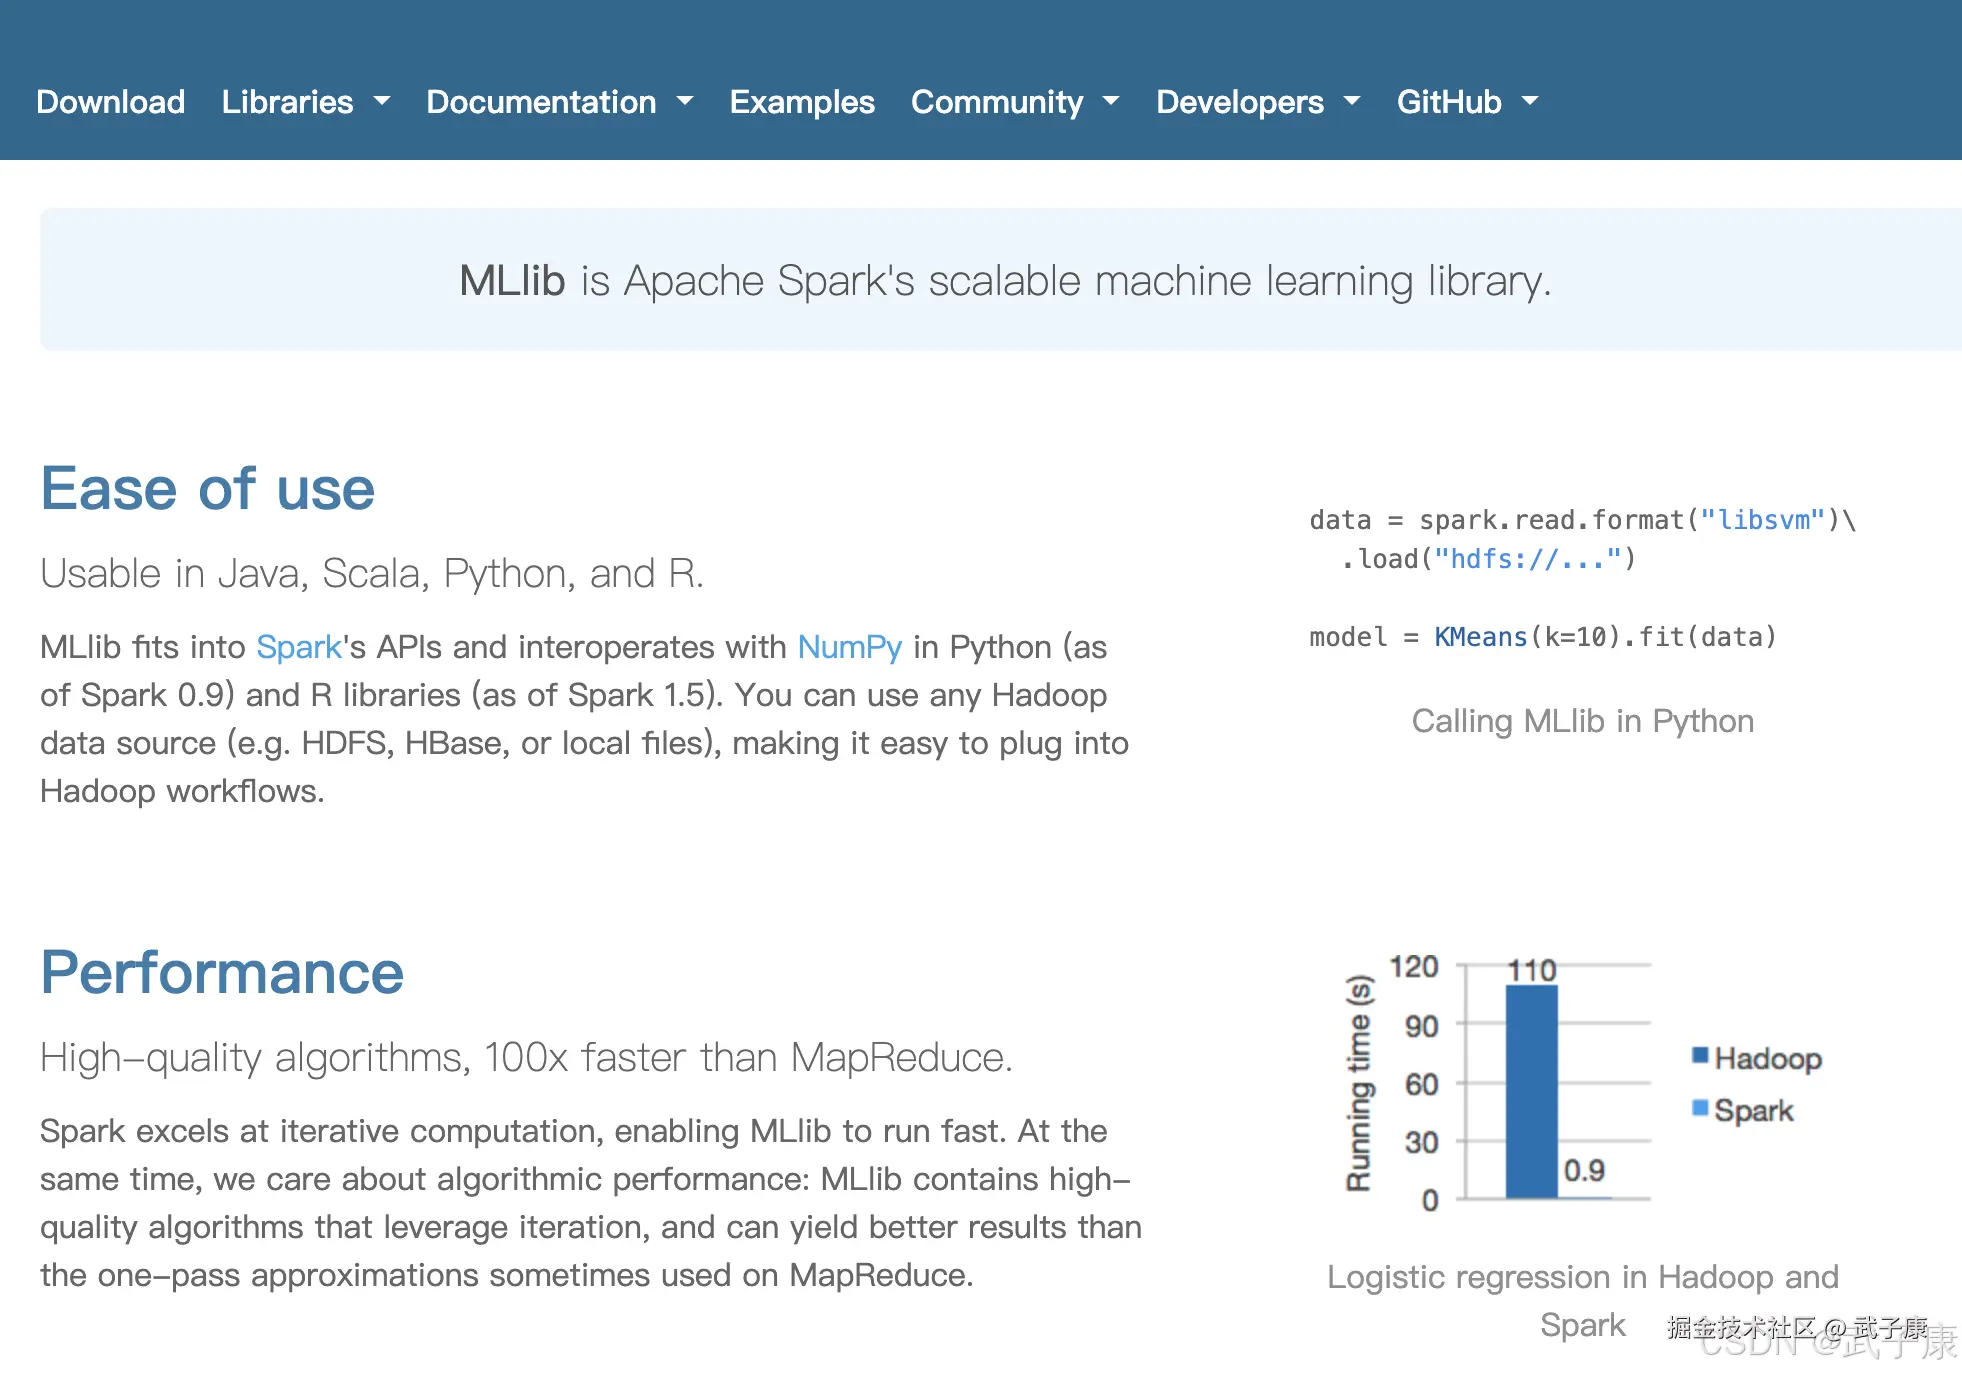1962x1376 pixels.
Task: Click the Logistic regression chart caption
Action: pyautogui.click(x=1582, y=1277)
